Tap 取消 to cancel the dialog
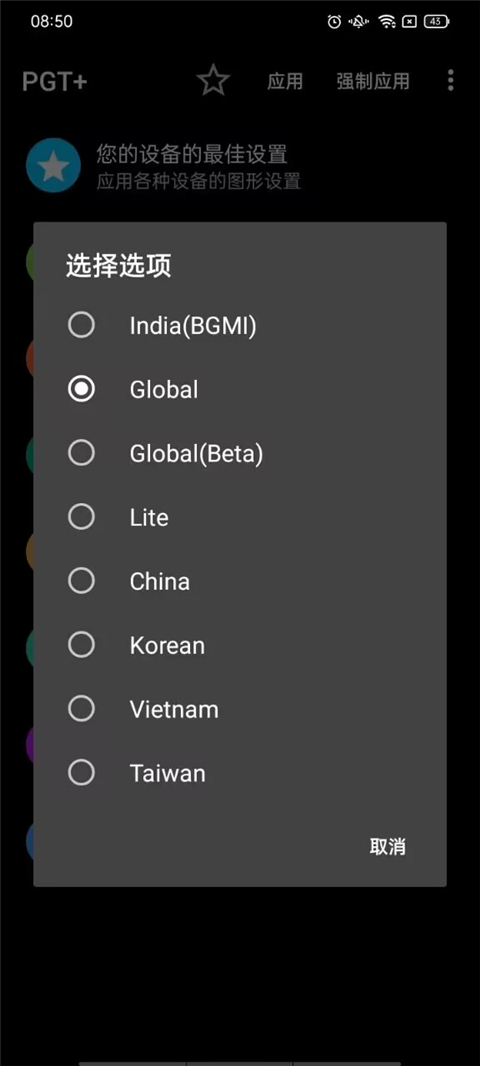This screenshot has width=480, height=1066. 388,846
